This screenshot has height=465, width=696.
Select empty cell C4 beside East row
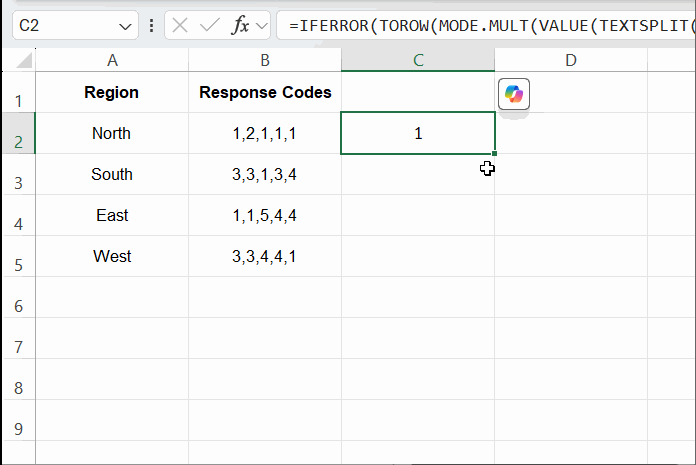(418, 215)
